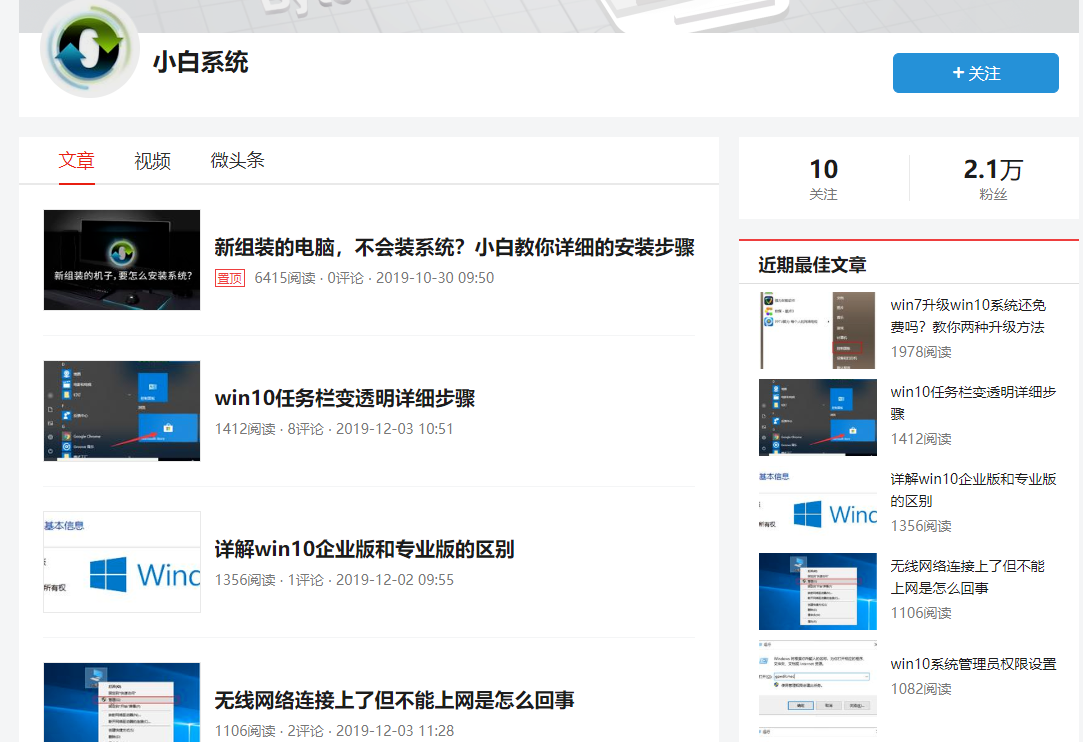Open sidebar article win10系统管理员权限设置
This screenshot has height=742, width=1083.
(973, 664)
